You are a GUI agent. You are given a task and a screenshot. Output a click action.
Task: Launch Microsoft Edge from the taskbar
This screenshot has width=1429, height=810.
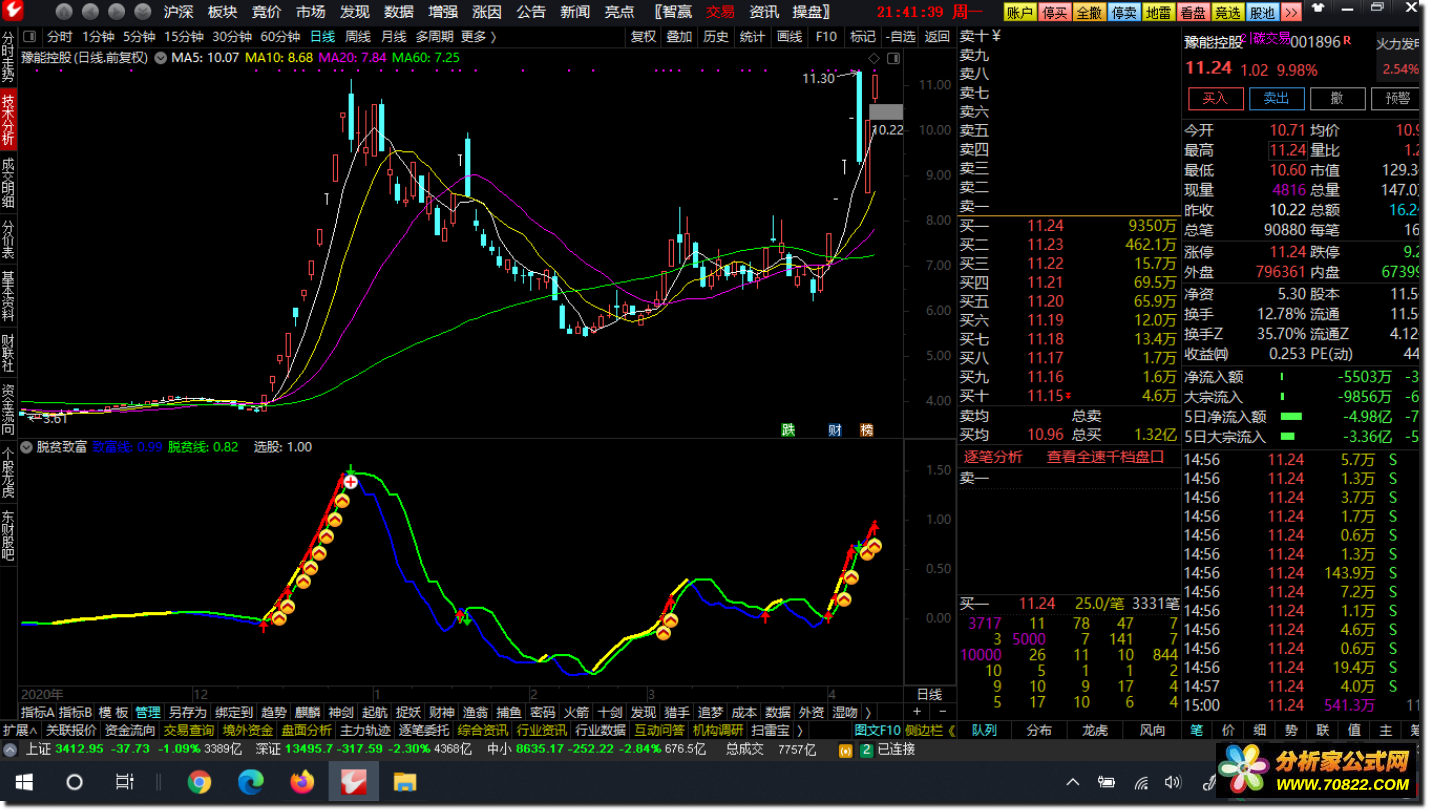251,782
